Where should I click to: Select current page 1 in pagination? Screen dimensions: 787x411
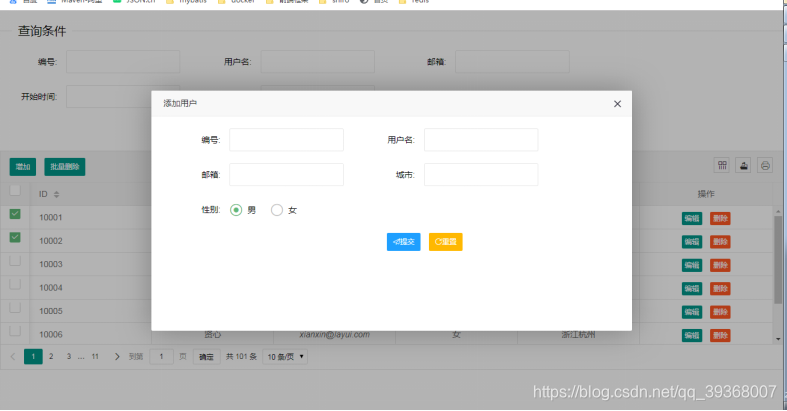(33, 357)
